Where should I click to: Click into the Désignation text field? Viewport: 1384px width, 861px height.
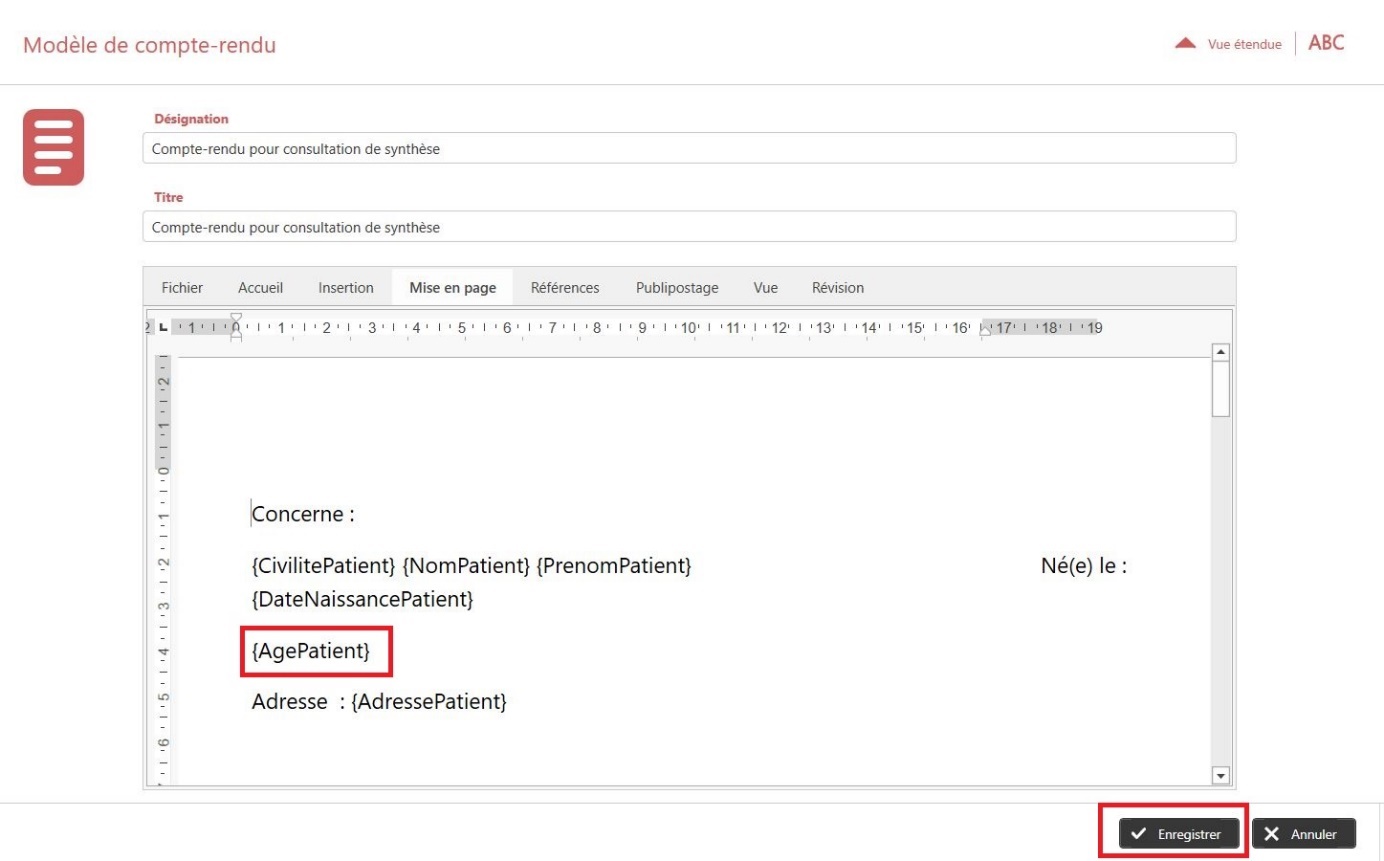689,149
